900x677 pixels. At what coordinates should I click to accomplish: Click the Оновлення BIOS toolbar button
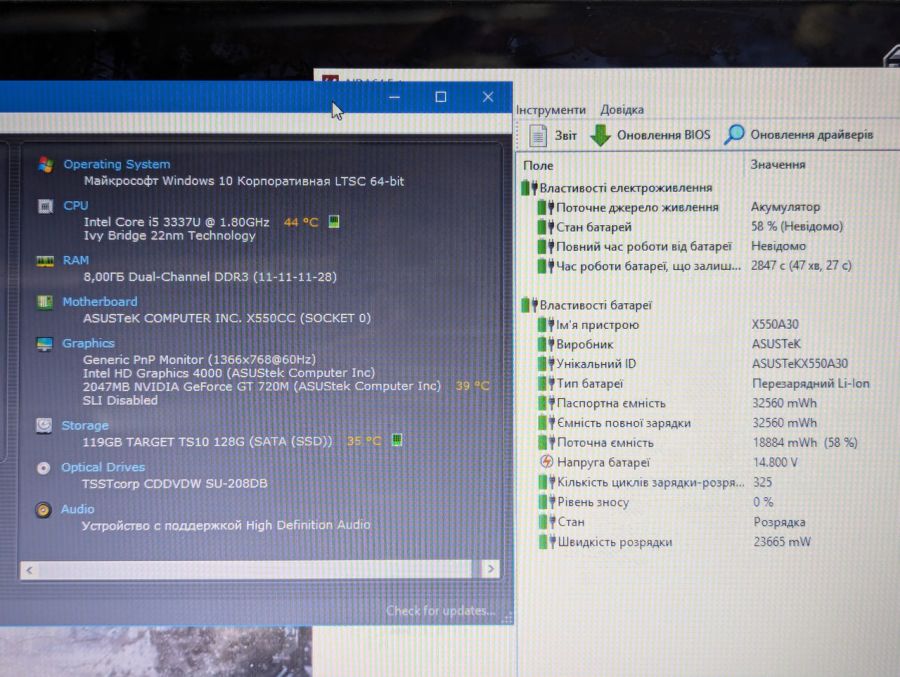(650, 136)
